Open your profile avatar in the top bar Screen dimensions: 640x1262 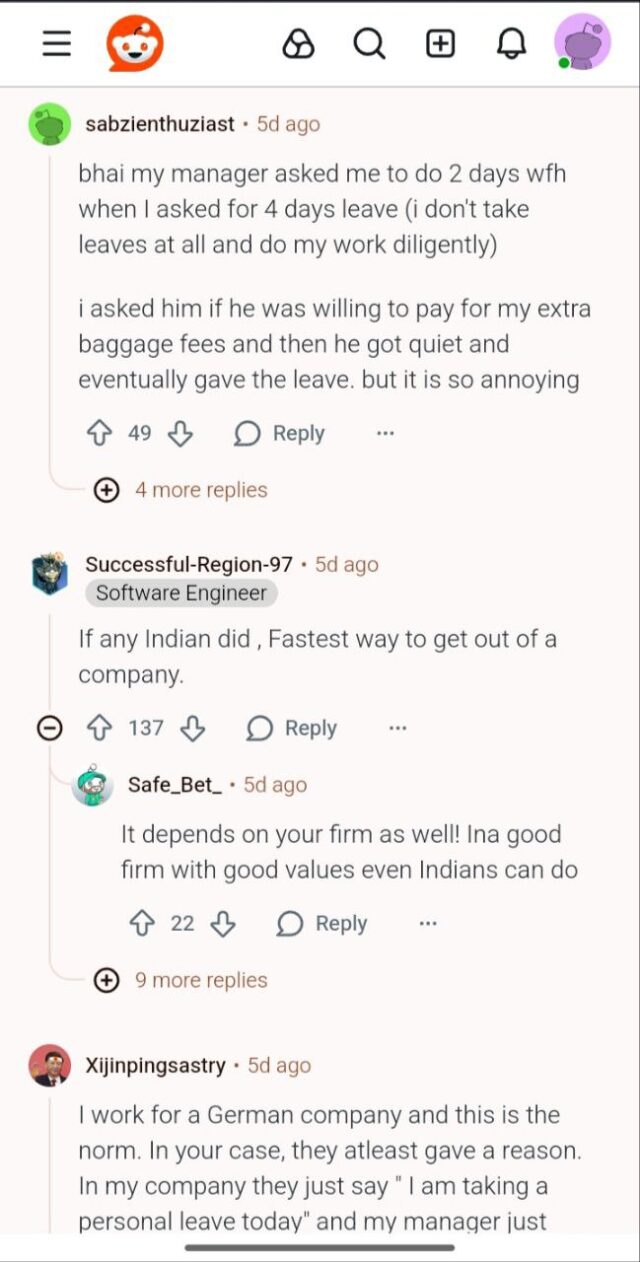(584, 42)
